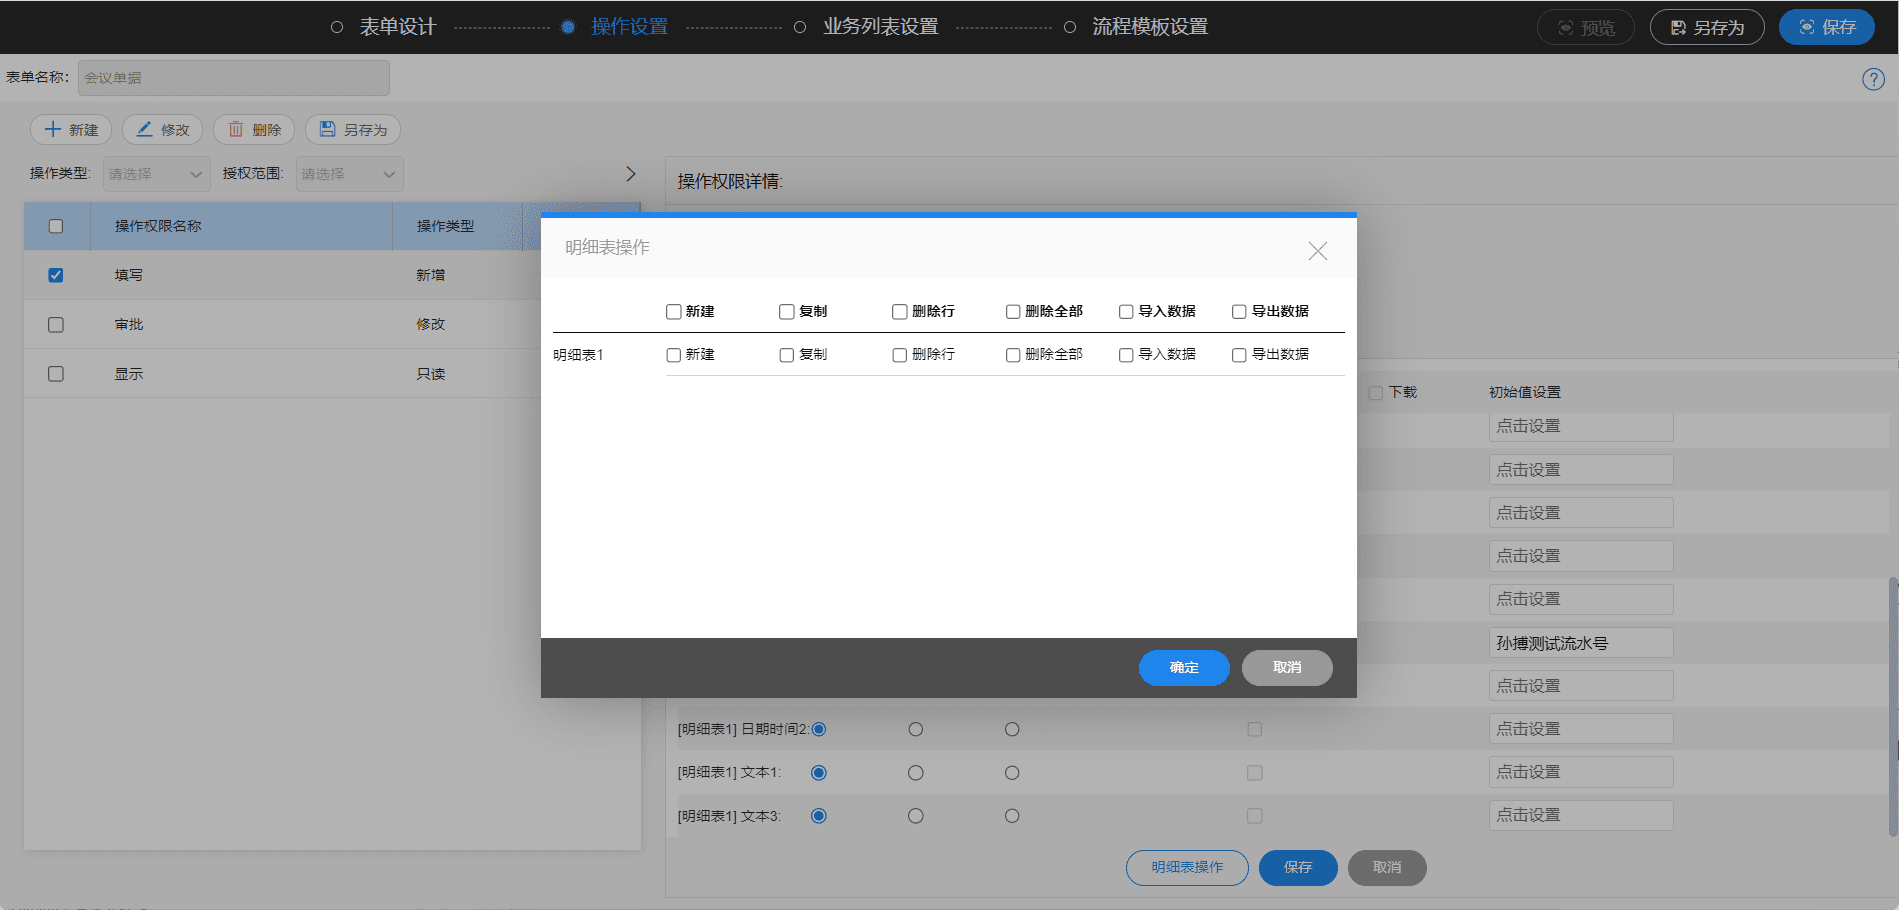
Task: Collapse the left panel with chevron arrow
Action: pyautogui.click(x=631, y=174)
